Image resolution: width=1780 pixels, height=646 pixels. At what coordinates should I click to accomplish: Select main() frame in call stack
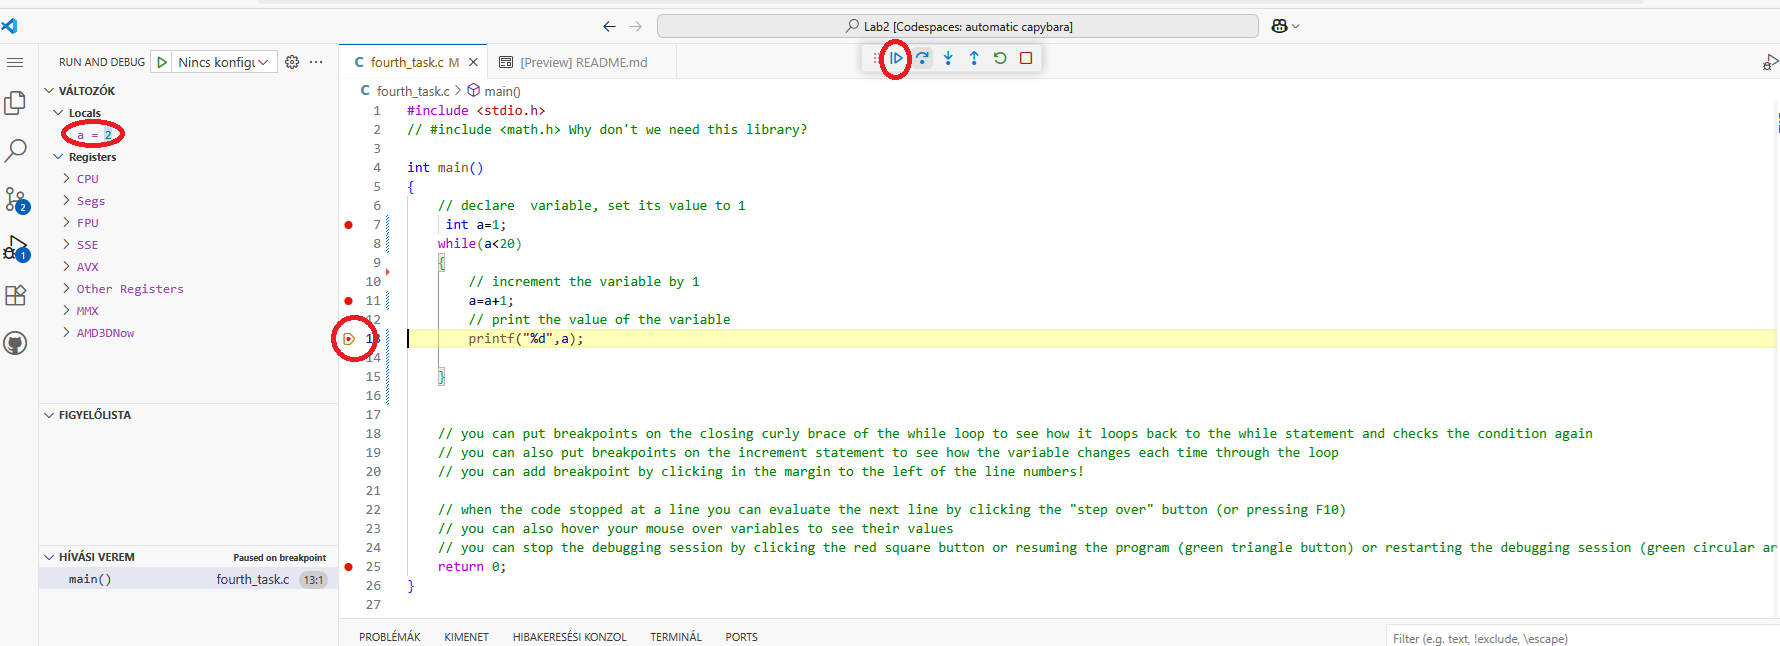point(90,579)
